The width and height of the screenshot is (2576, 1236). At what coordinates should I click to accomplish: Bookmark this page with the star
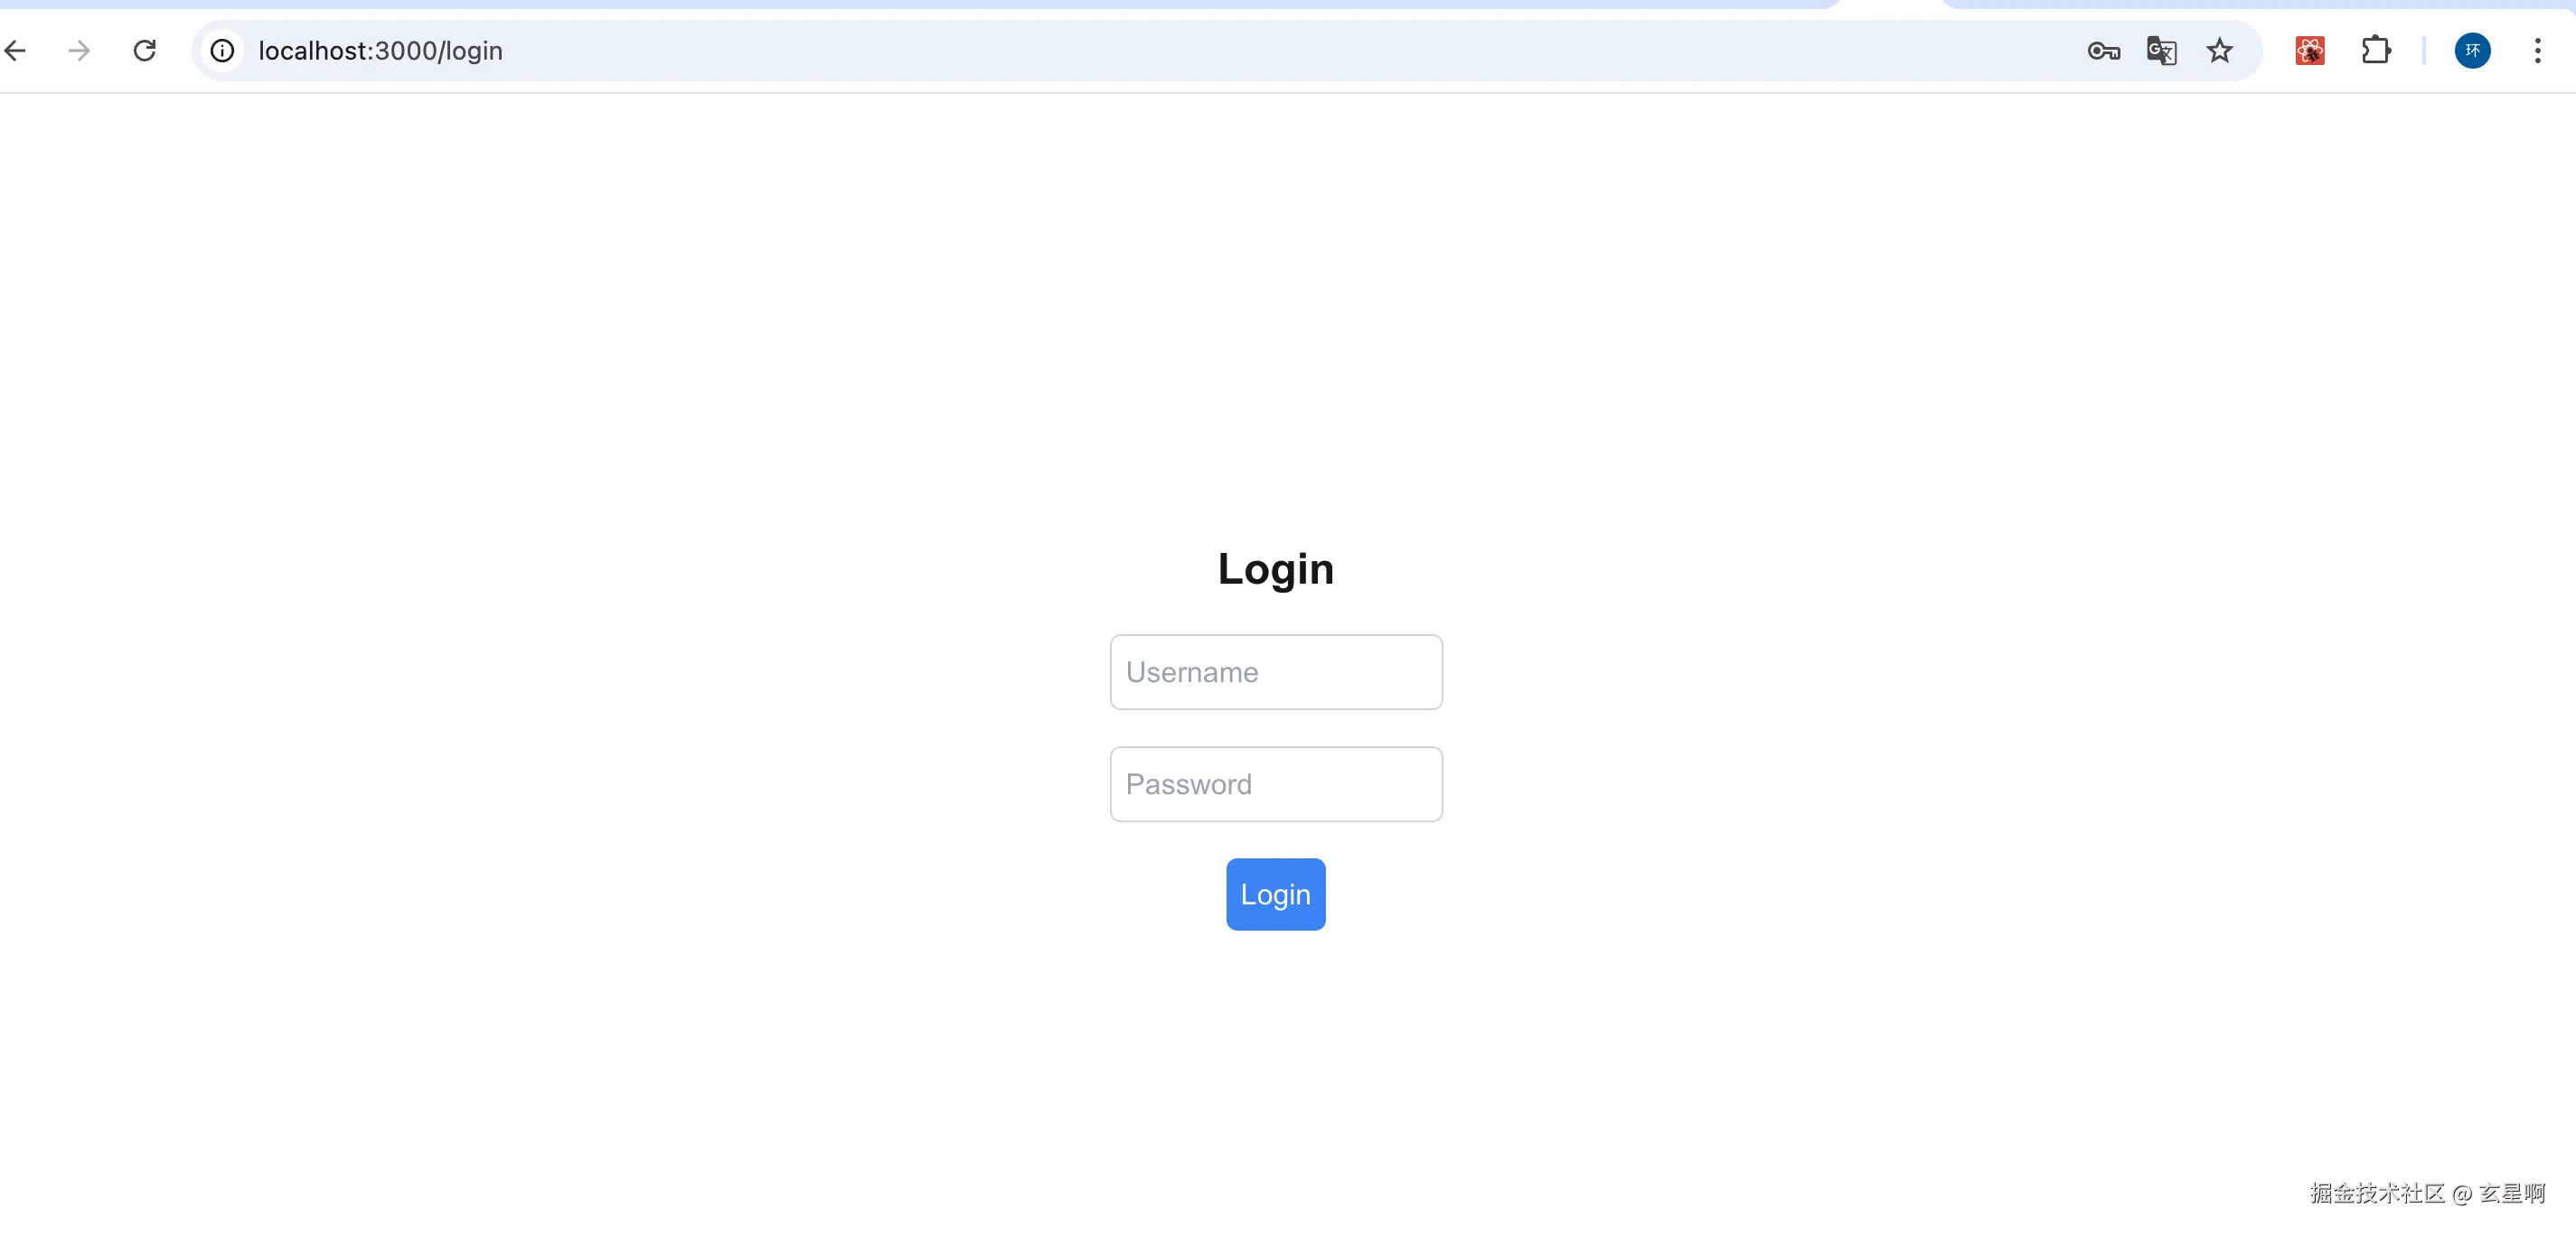2219,50
